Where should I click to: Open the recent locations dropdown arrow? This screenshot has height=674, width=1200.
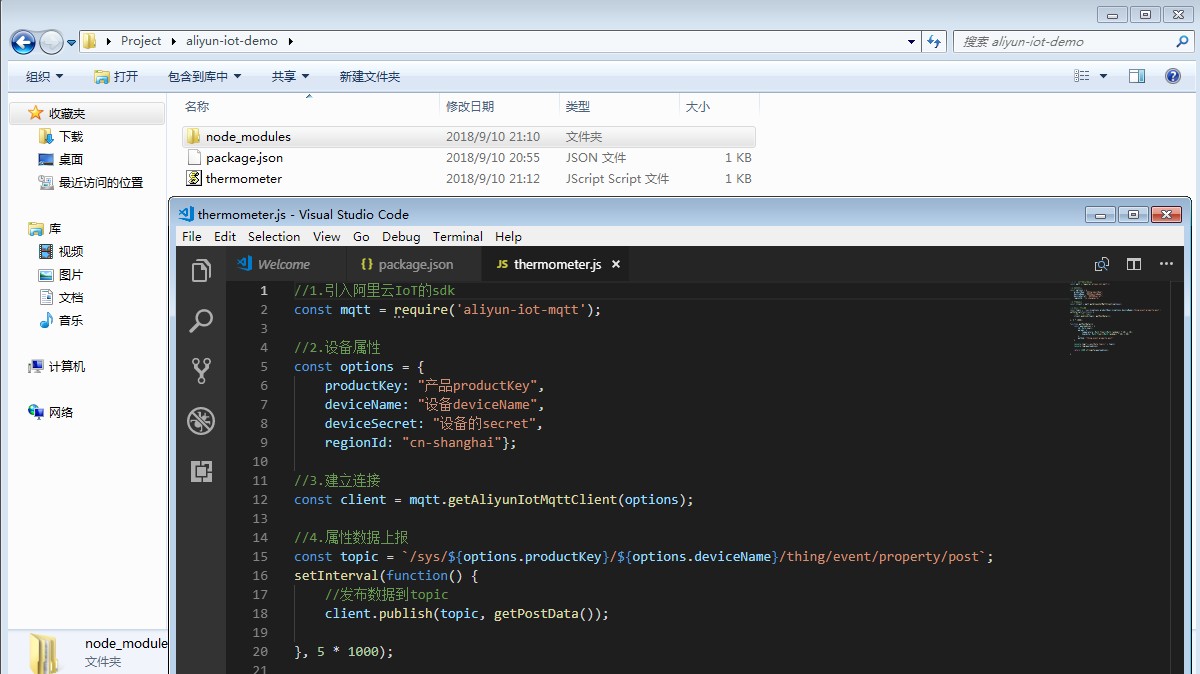click(x=71, y=43)
